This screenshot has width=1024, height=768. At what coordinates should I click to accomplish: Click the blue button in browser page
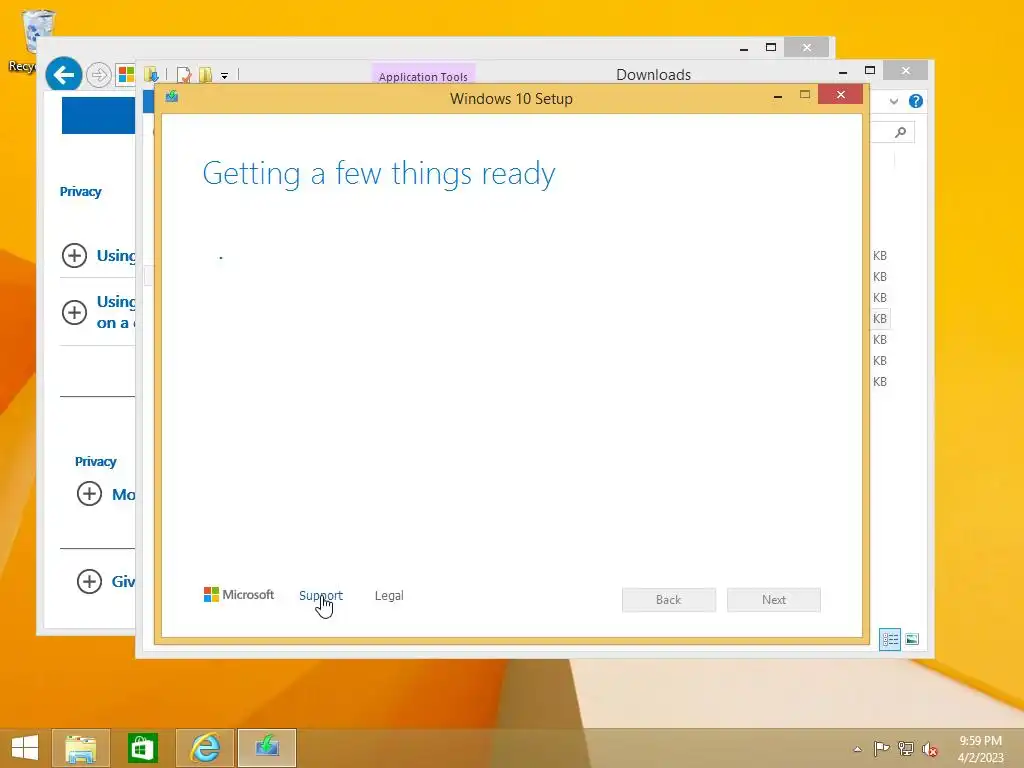click(98, 116)
